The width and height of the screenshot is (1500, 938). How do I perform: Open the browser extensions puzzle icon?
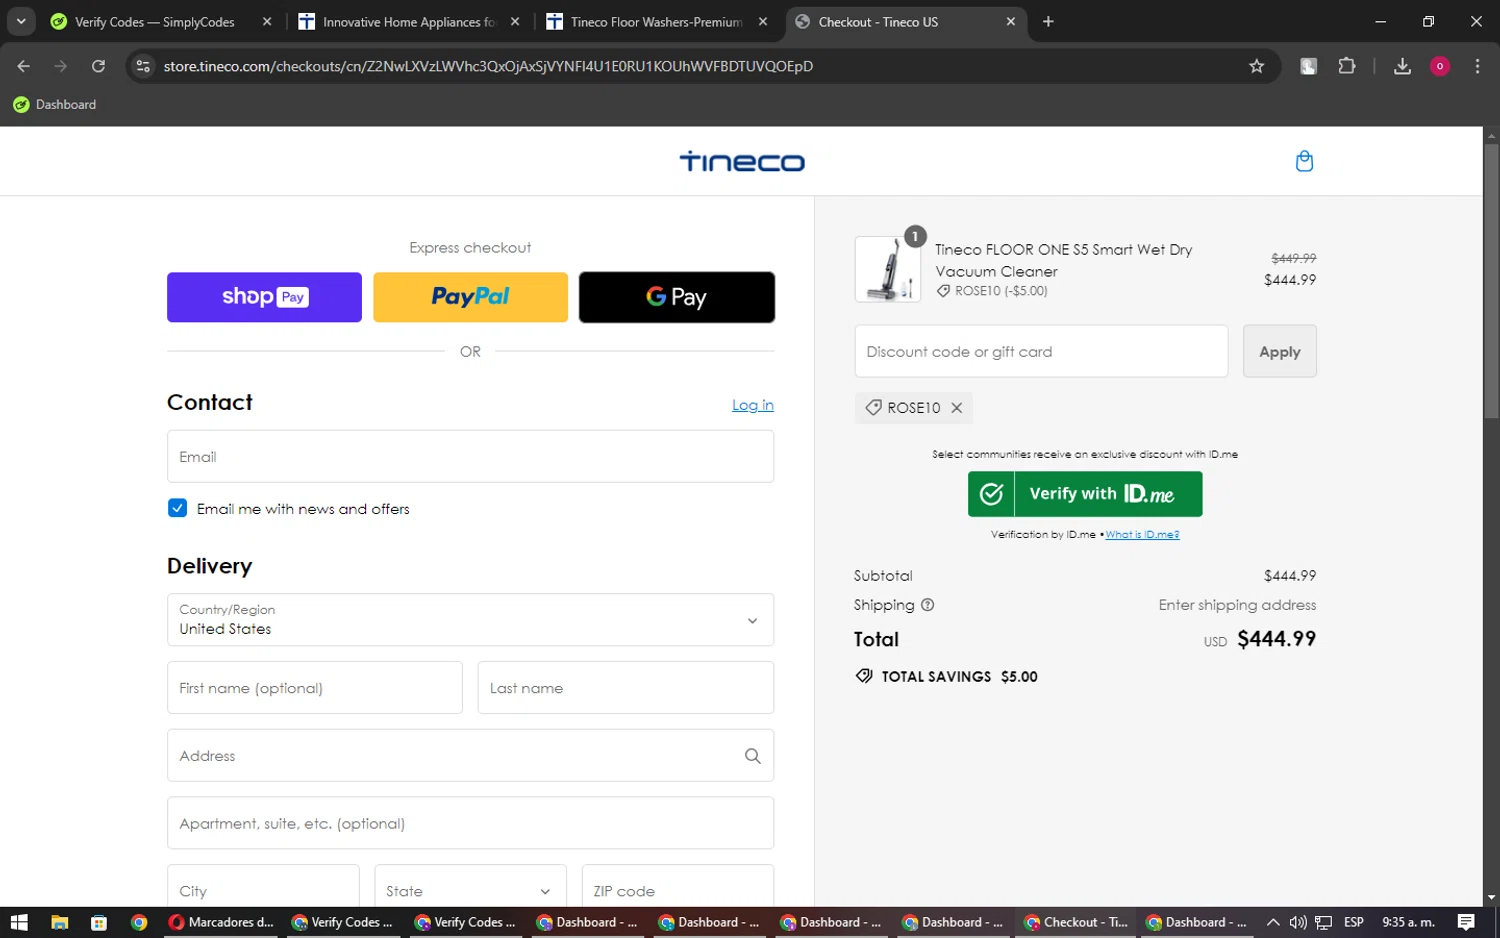pyautogui.click(x=1347, y=66)
